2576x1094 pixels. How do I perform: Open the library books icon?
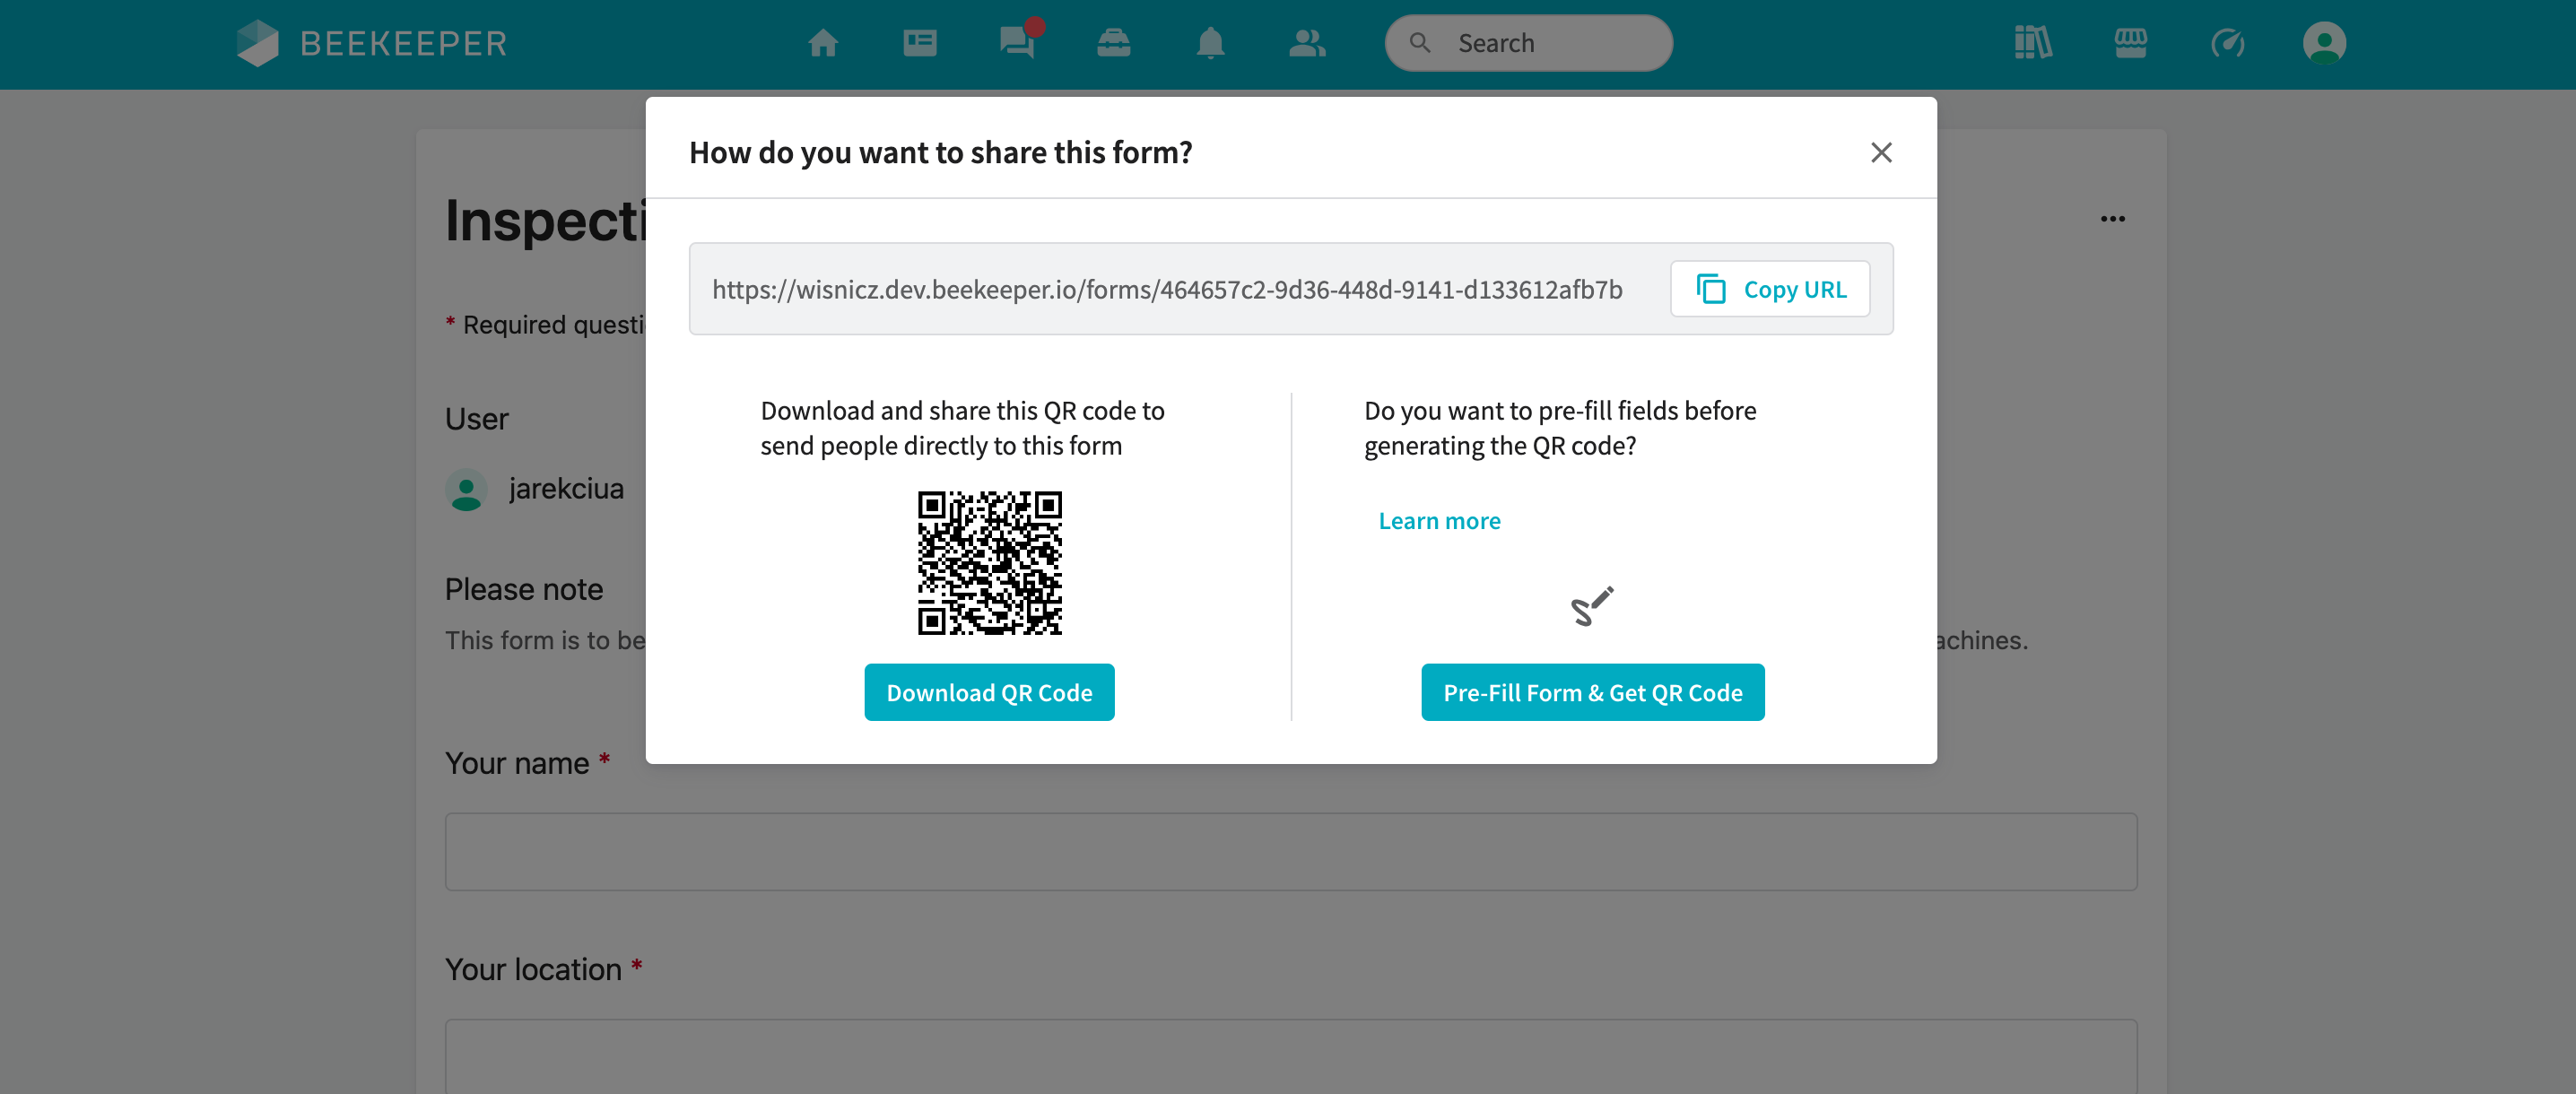coord(2033,43)
